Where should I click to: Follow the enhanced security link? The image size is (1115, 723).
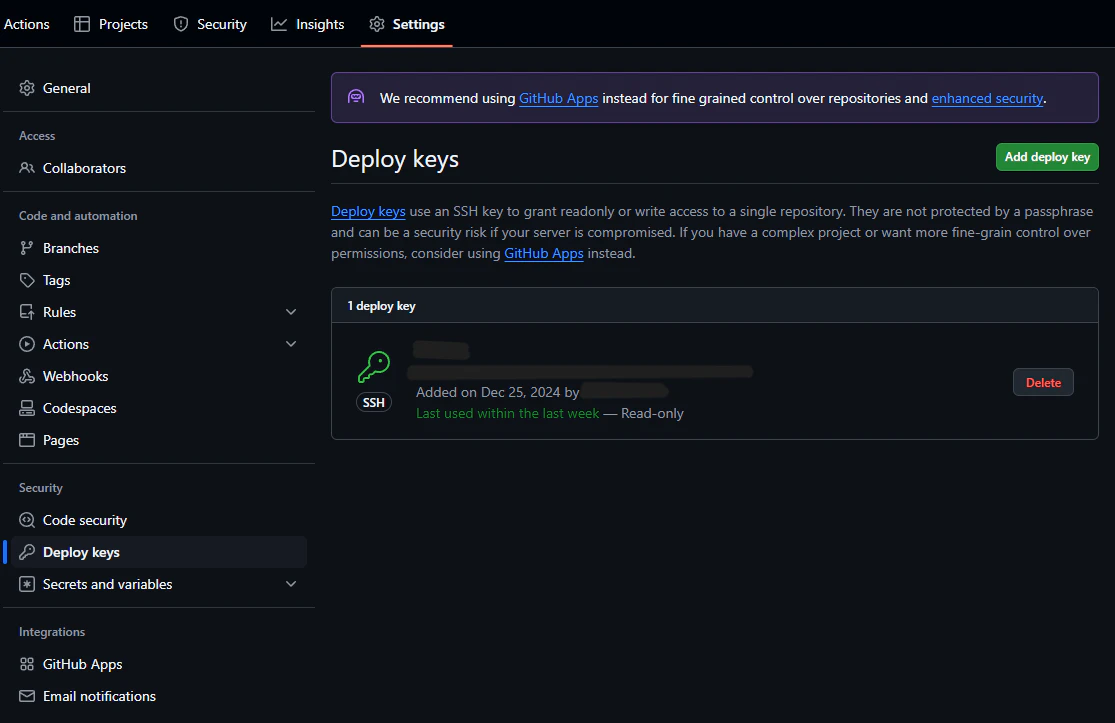(987, 98)
